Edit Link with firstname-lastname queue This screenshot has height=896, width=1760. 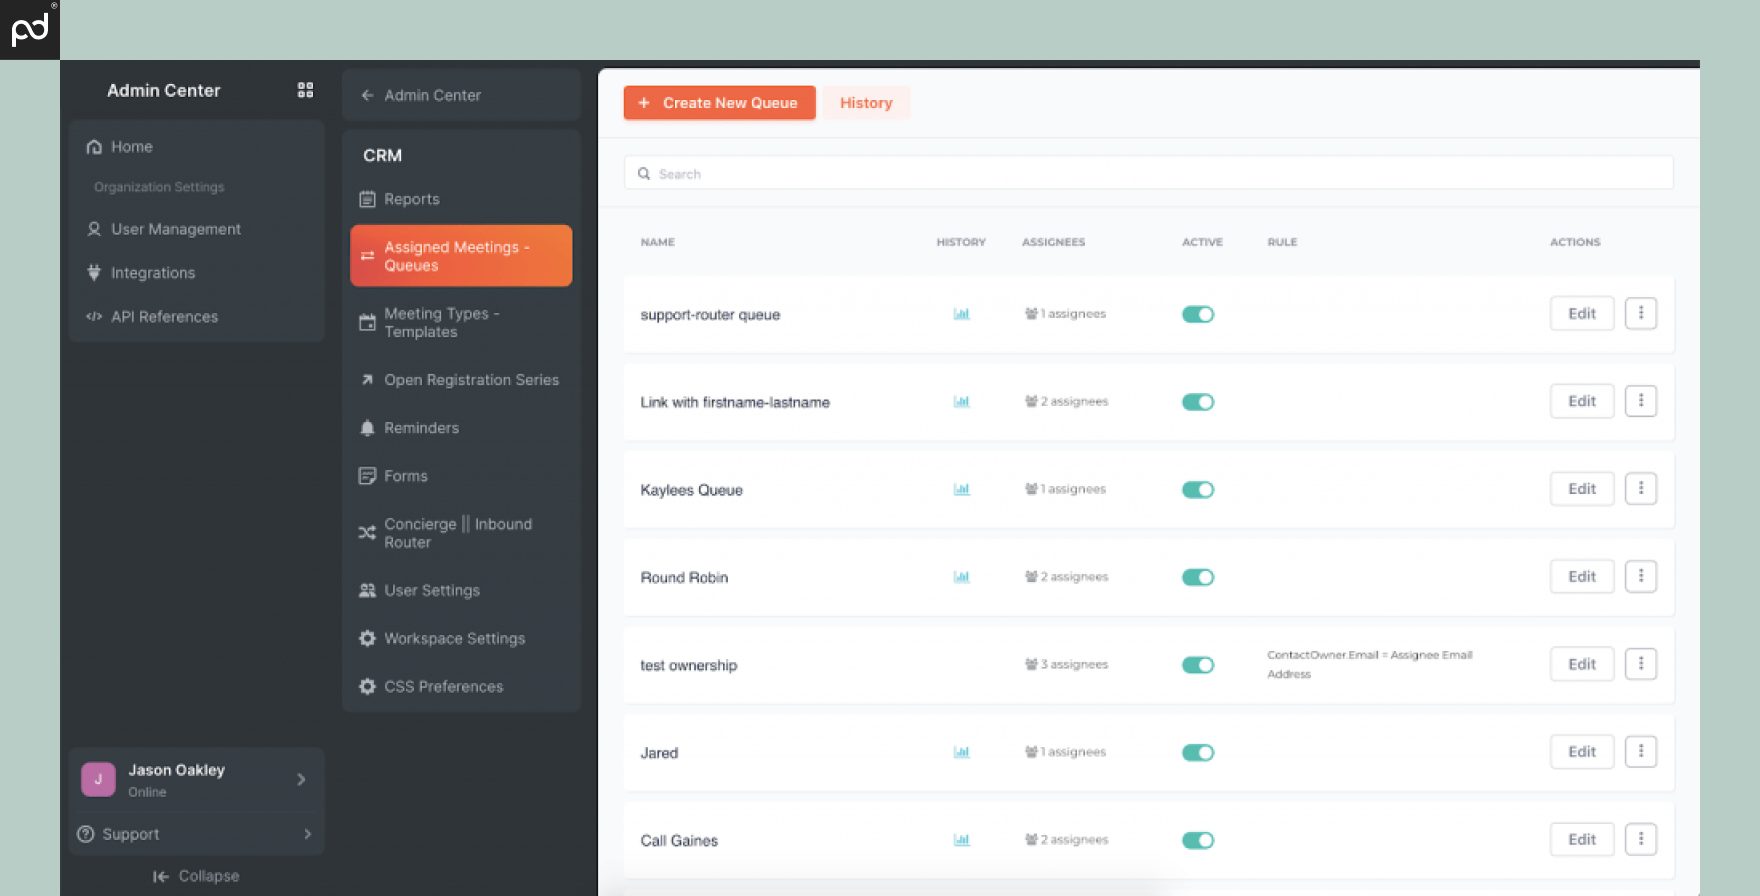coord(1581,401)
